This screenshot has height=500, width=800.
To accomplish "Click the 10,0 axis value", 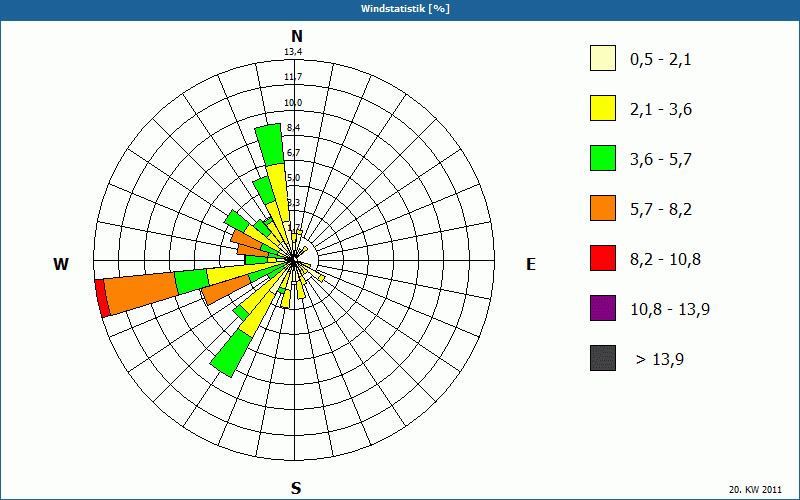I will [x=293, y=103].
